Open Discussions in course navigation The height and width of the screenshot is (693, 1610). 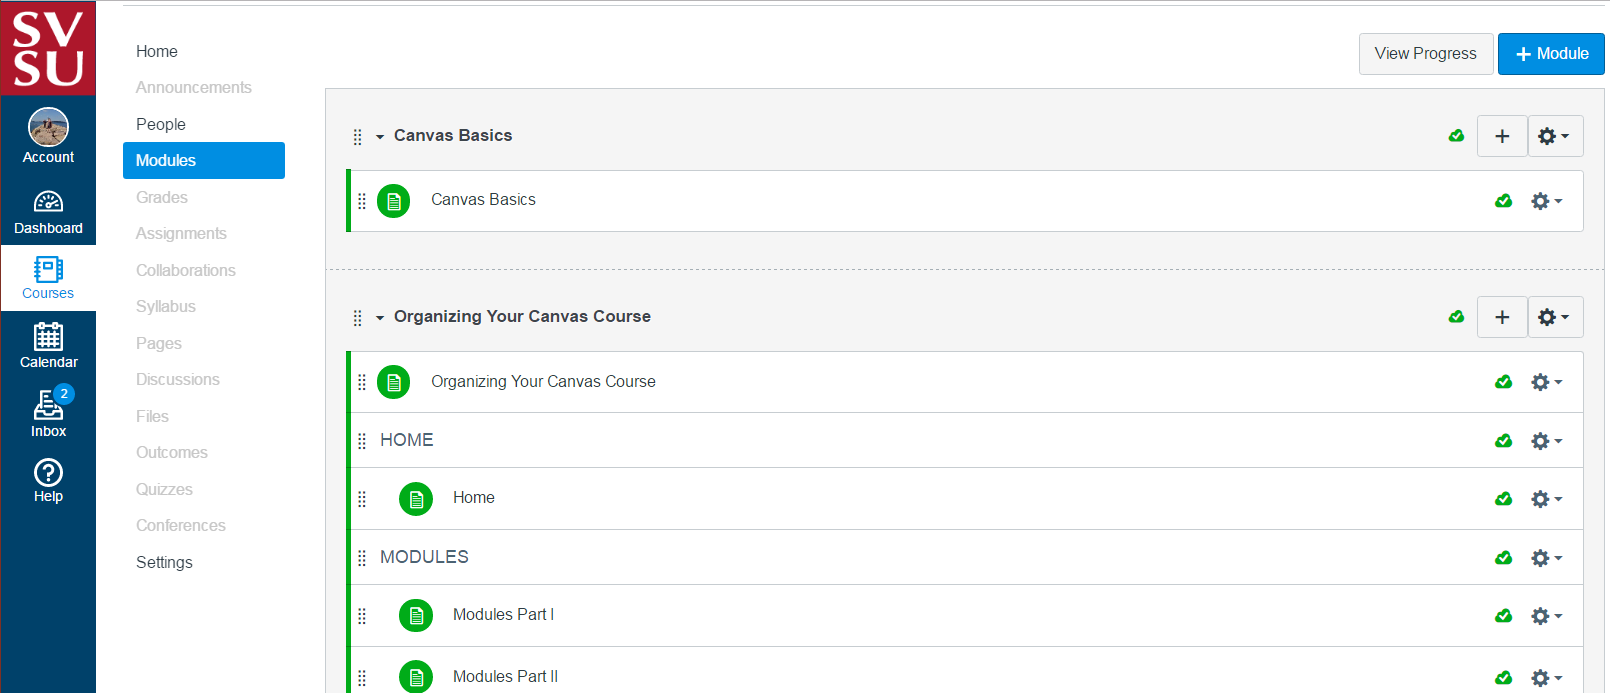(178, 380)
